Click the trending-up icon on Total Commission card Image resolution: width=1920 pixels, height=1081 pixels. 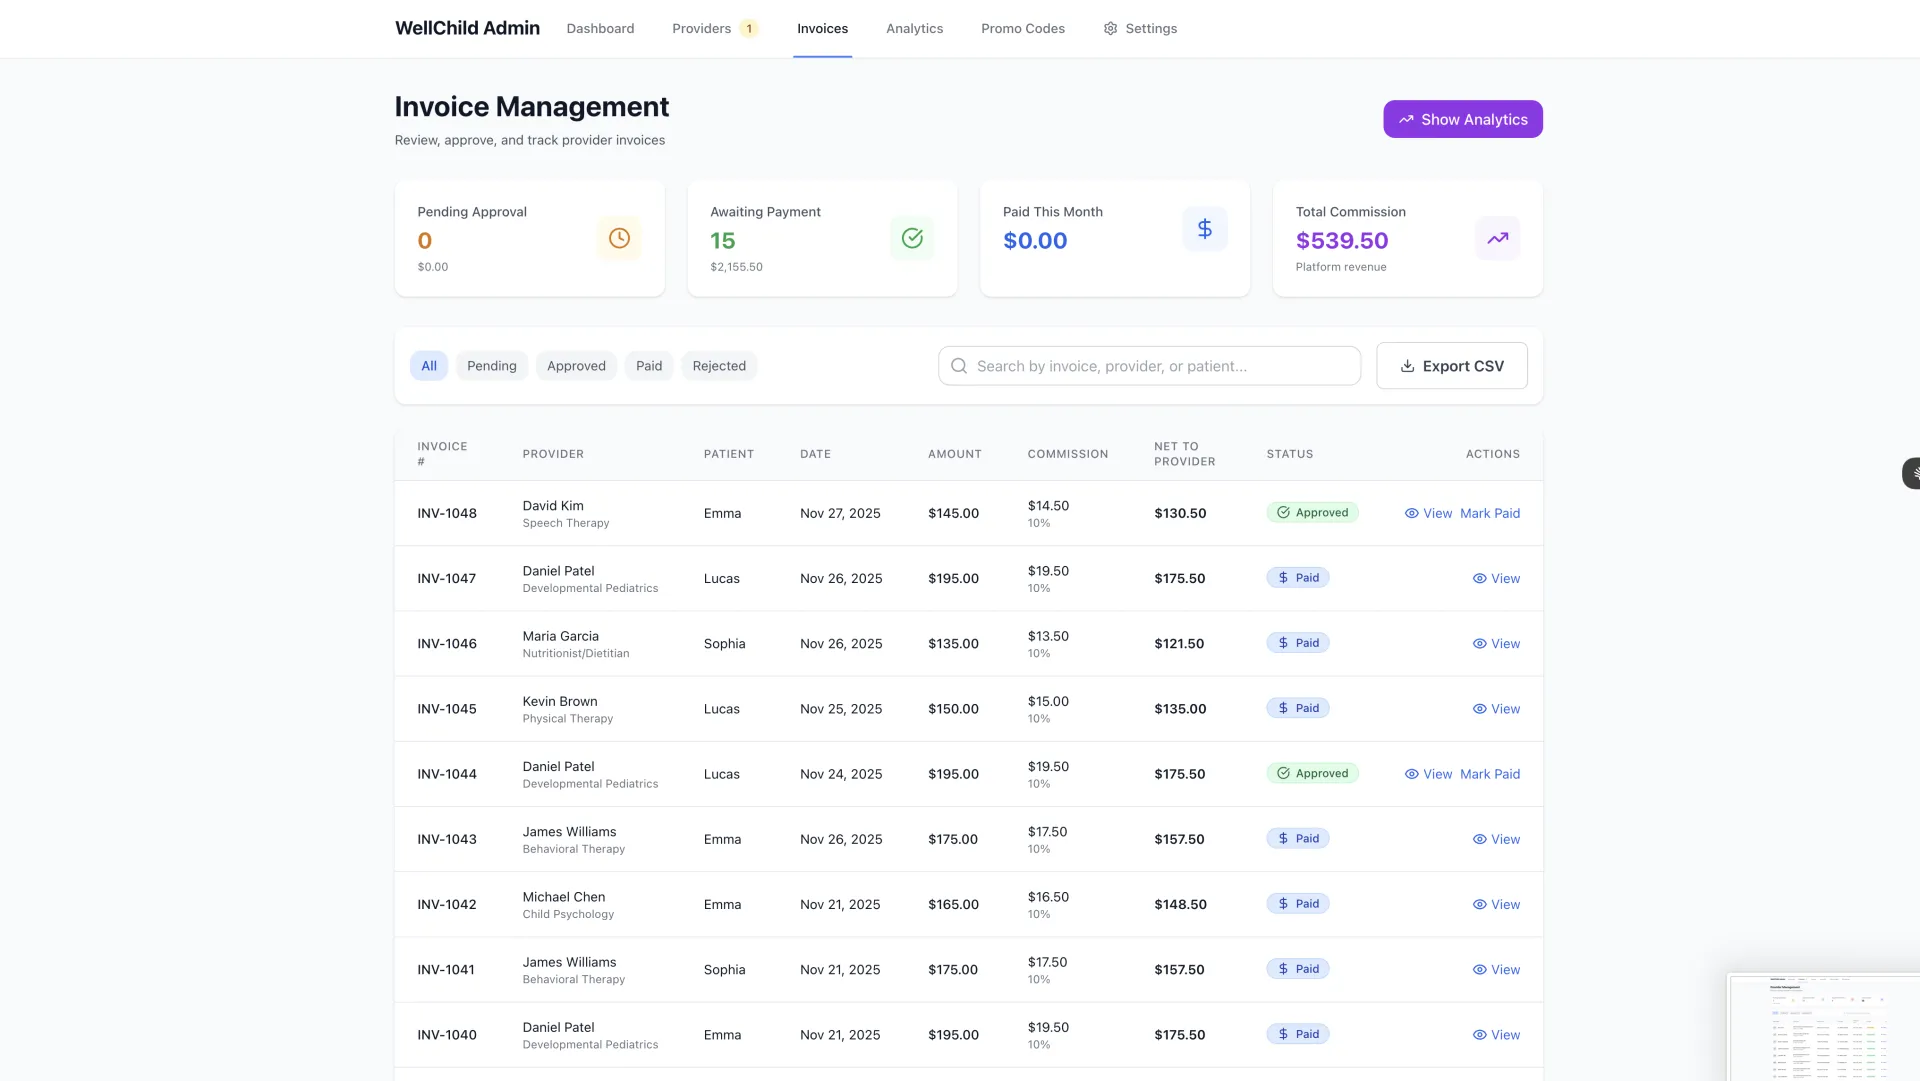[1497, 238]
